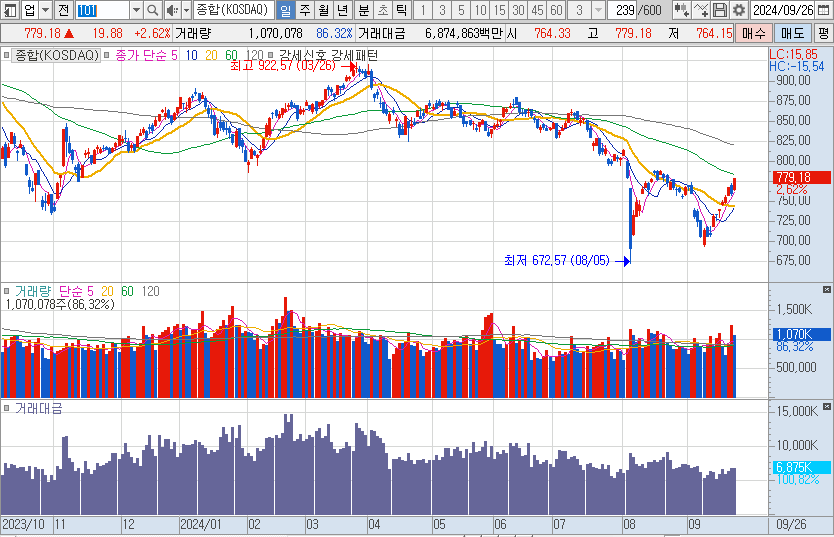834x537 pixels.
Task: Click the green 60 moving average legend
Action: [231, 55]
